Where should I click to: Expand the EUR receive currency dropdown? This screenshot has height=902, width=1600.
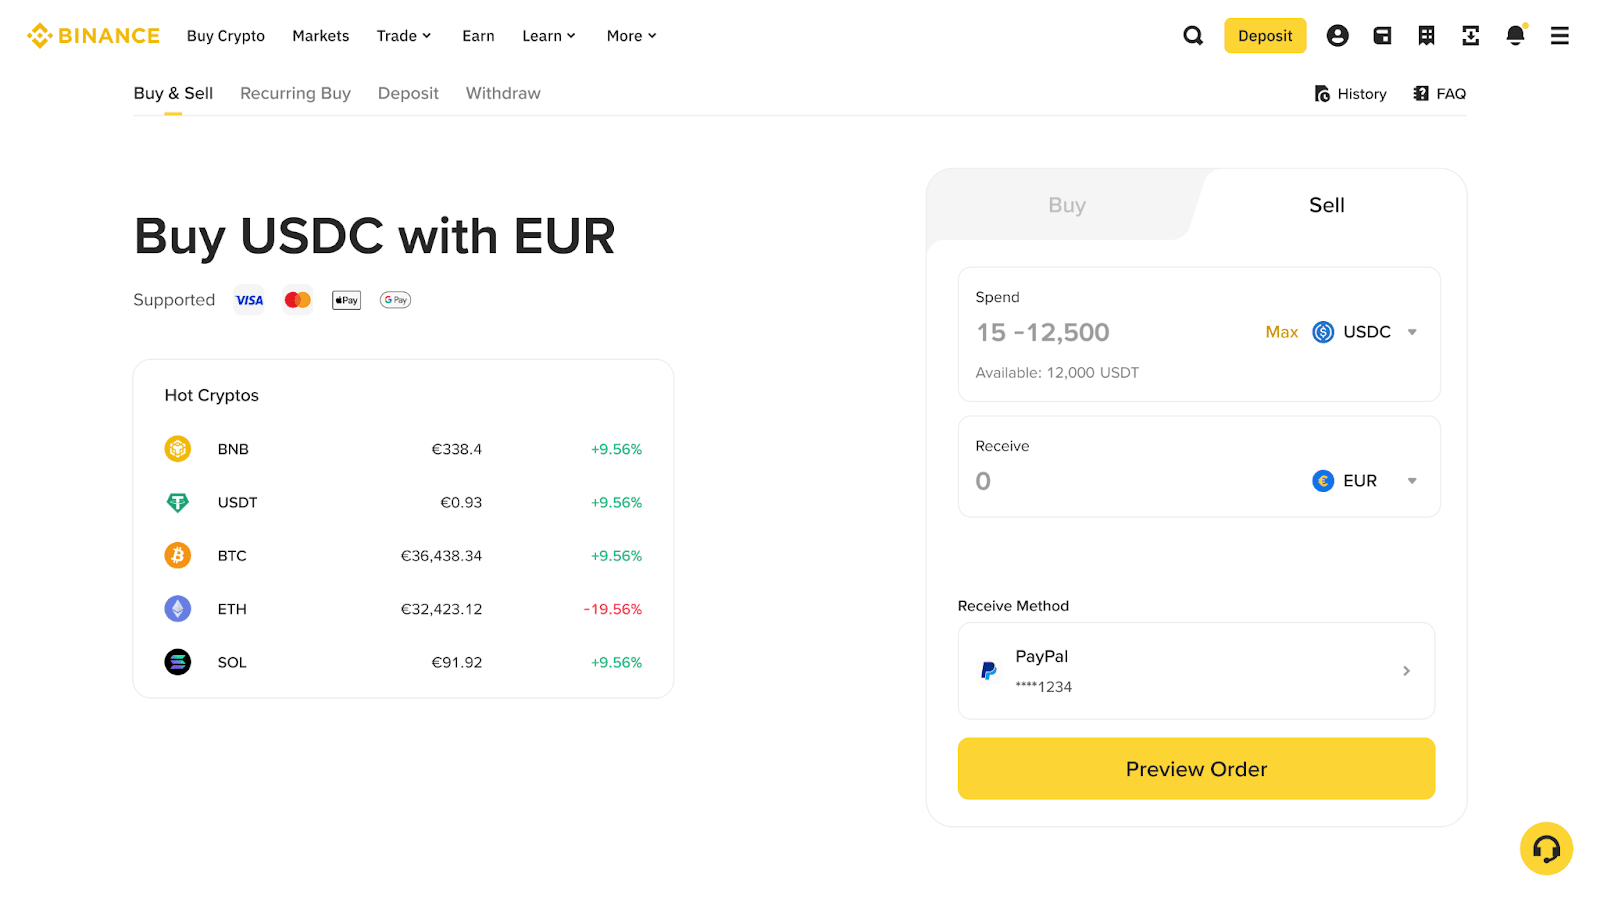coord(1364,481)
